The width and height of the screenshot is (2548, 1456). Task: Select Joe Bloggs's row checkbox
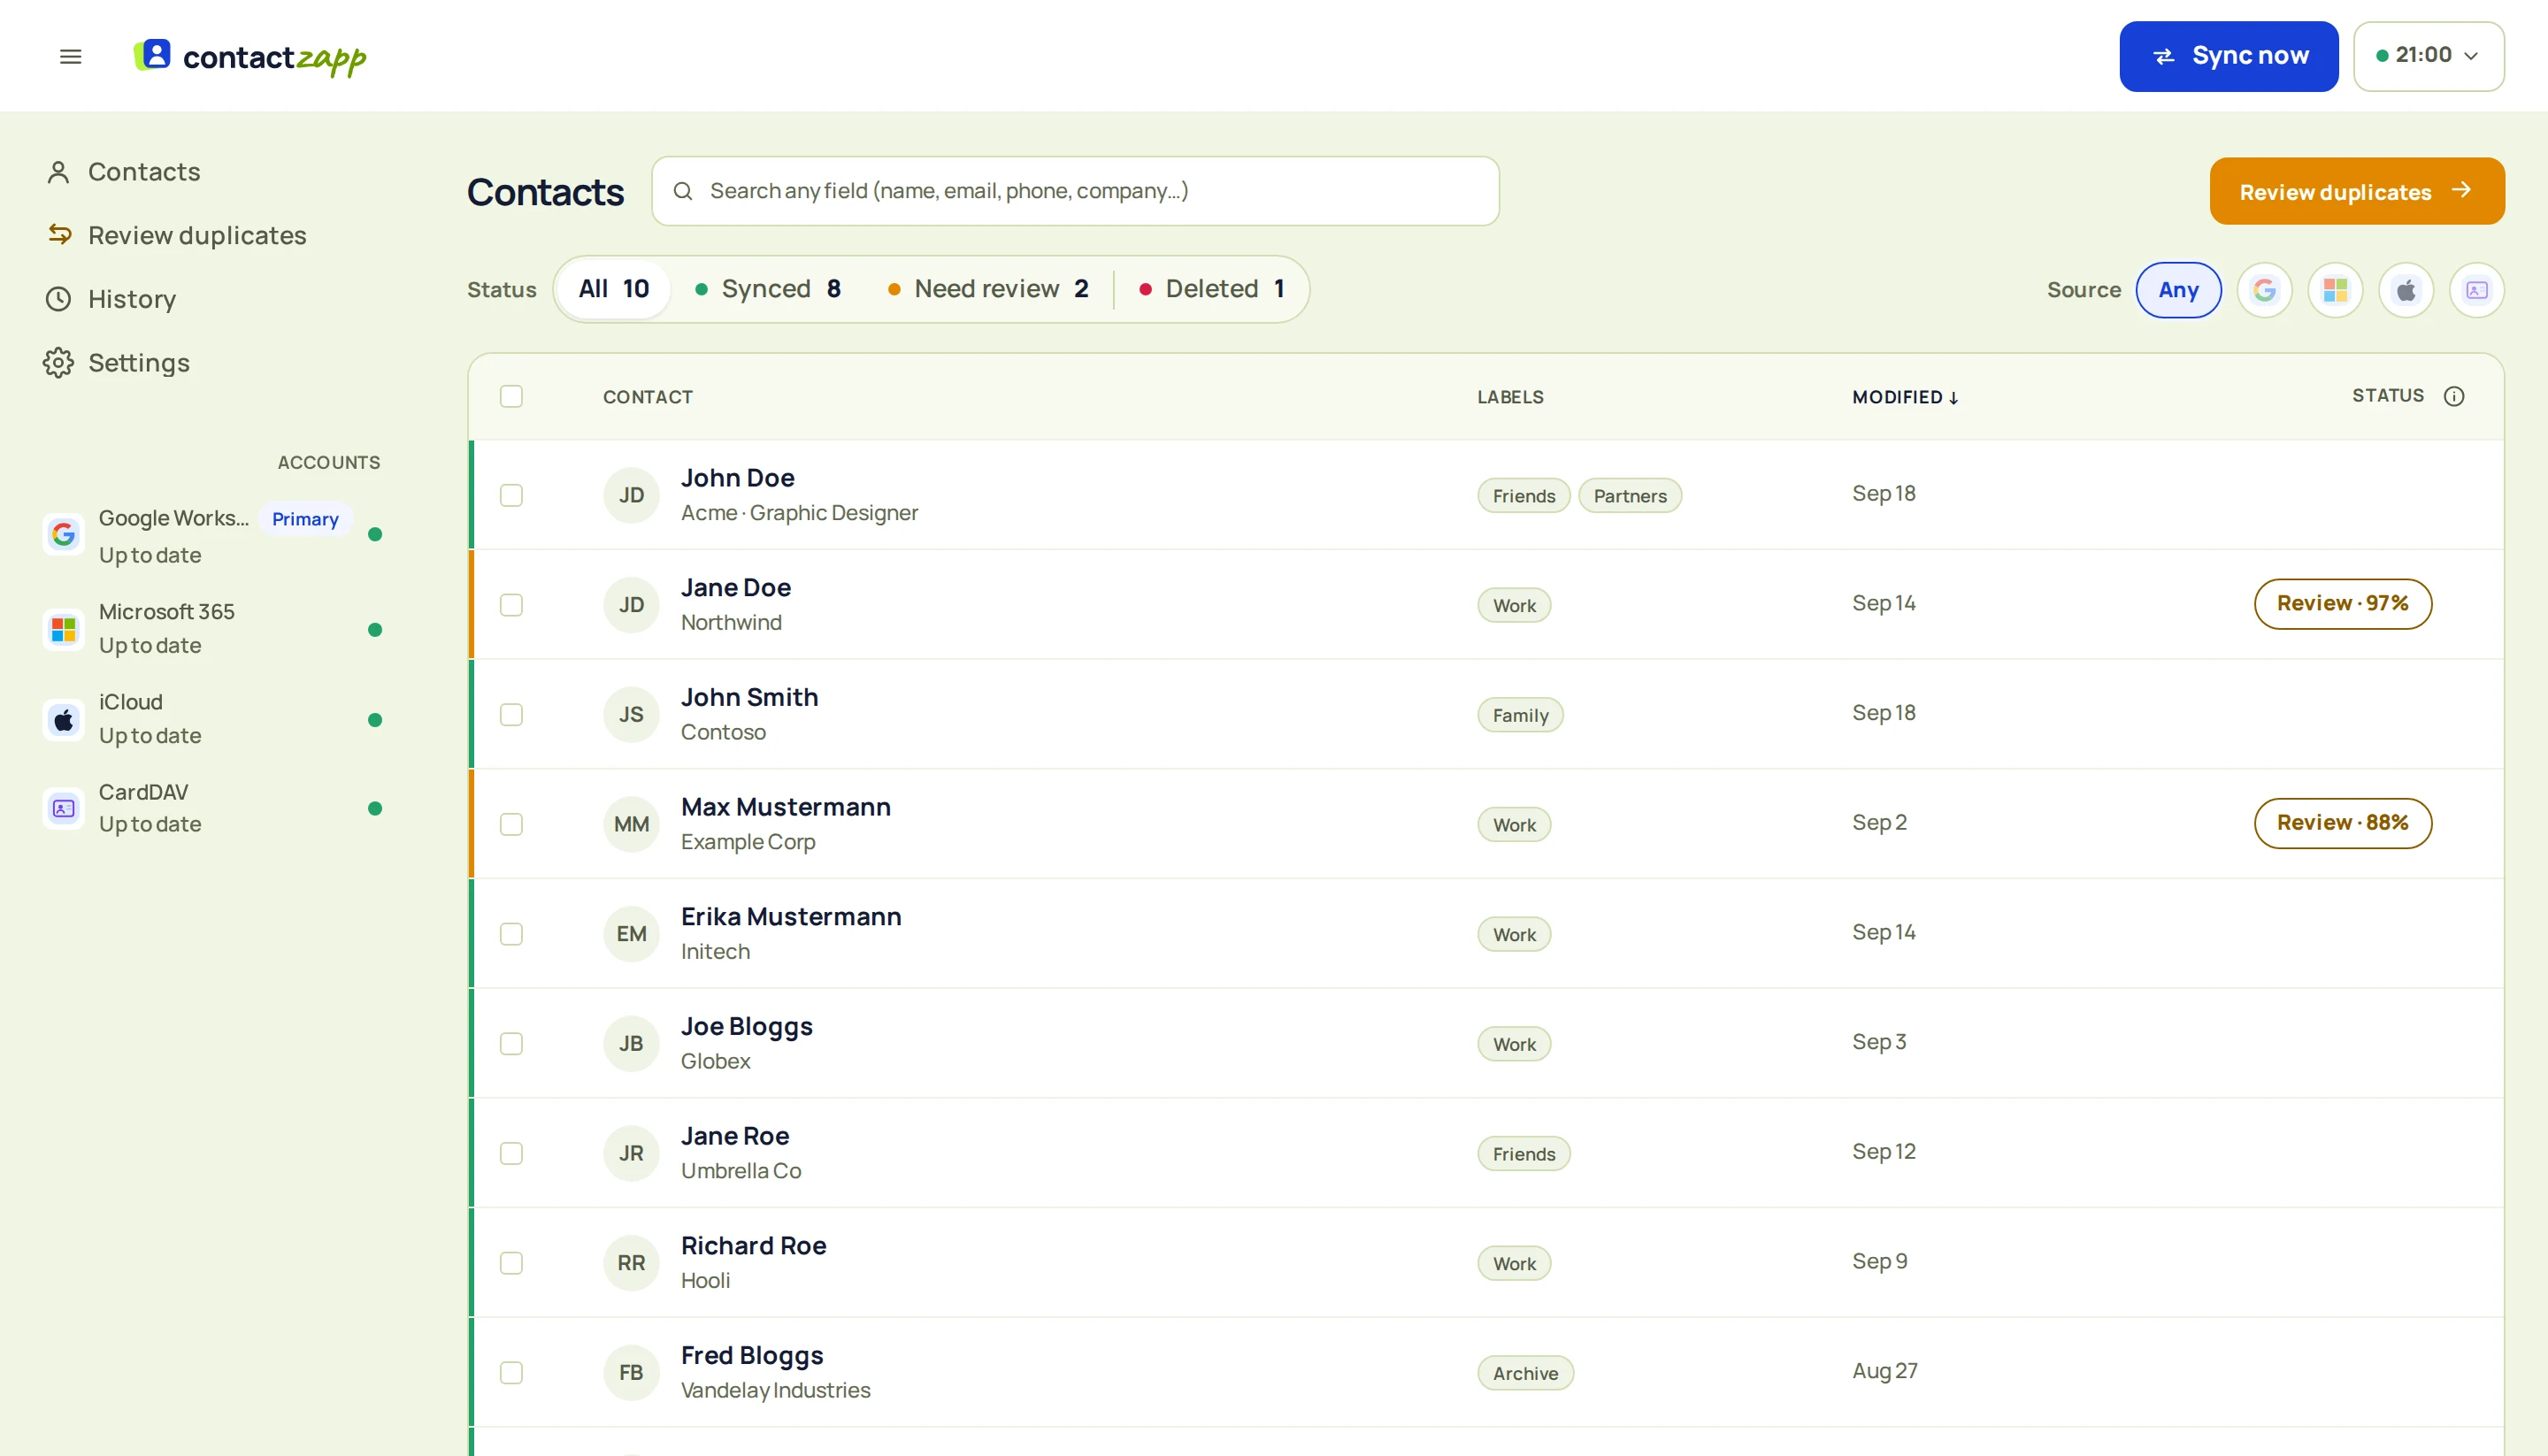coord(511,1044)
